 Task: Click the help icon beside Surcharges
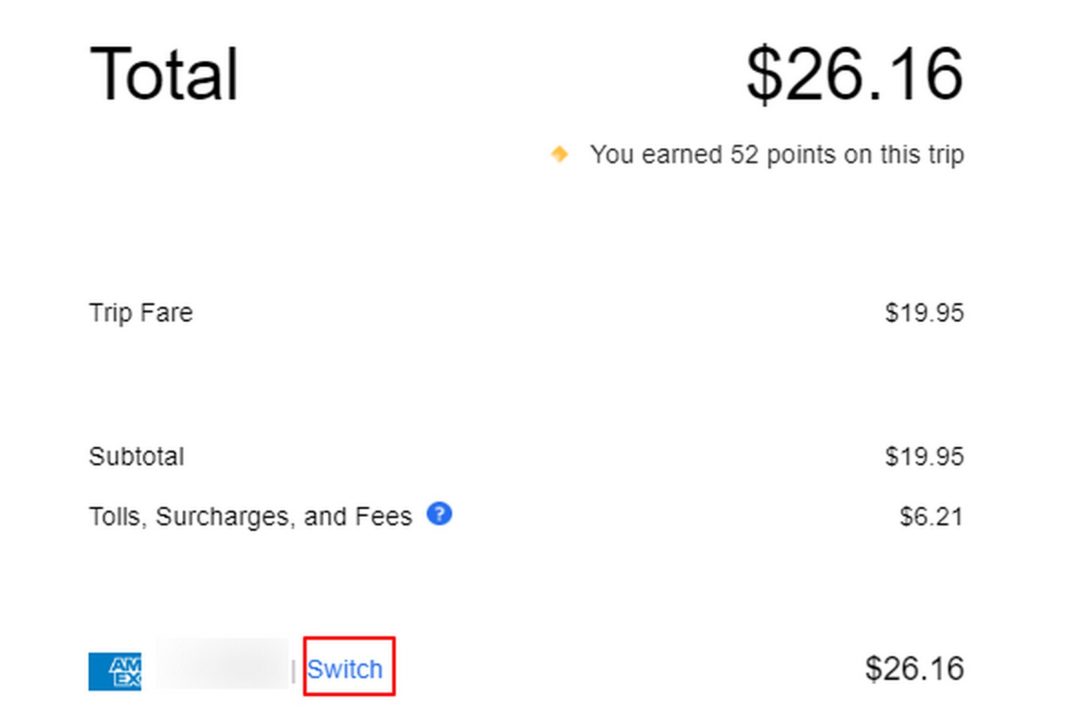pyautogui.click(x=438, y=514)
